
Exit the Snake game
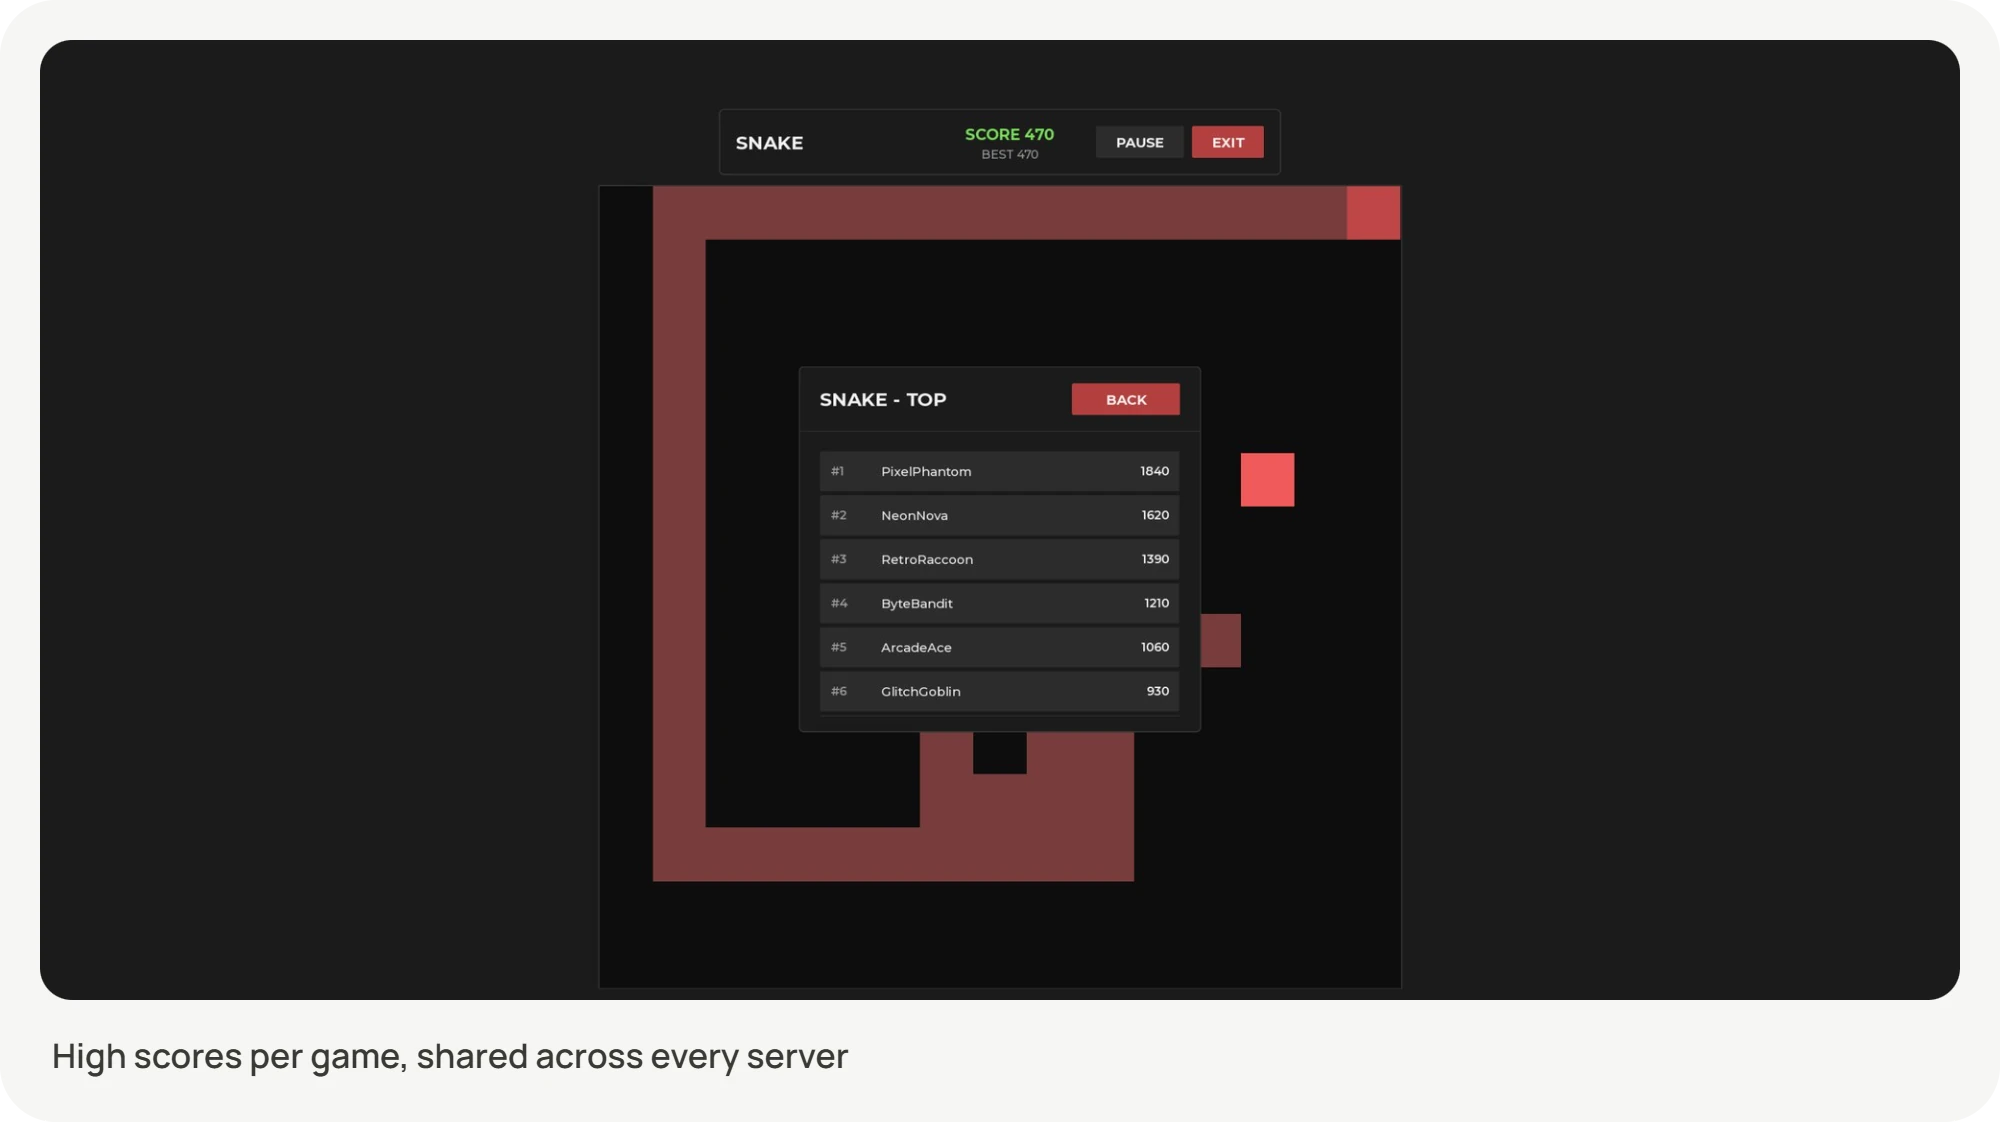(x=1227, y=142)
